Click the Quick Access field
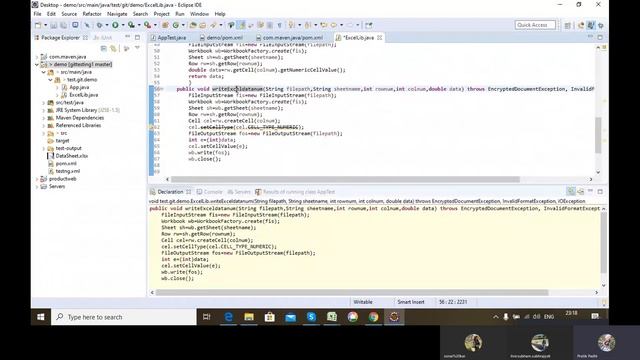This screenshot has height=360, width=640. click(x=535, y=25)
